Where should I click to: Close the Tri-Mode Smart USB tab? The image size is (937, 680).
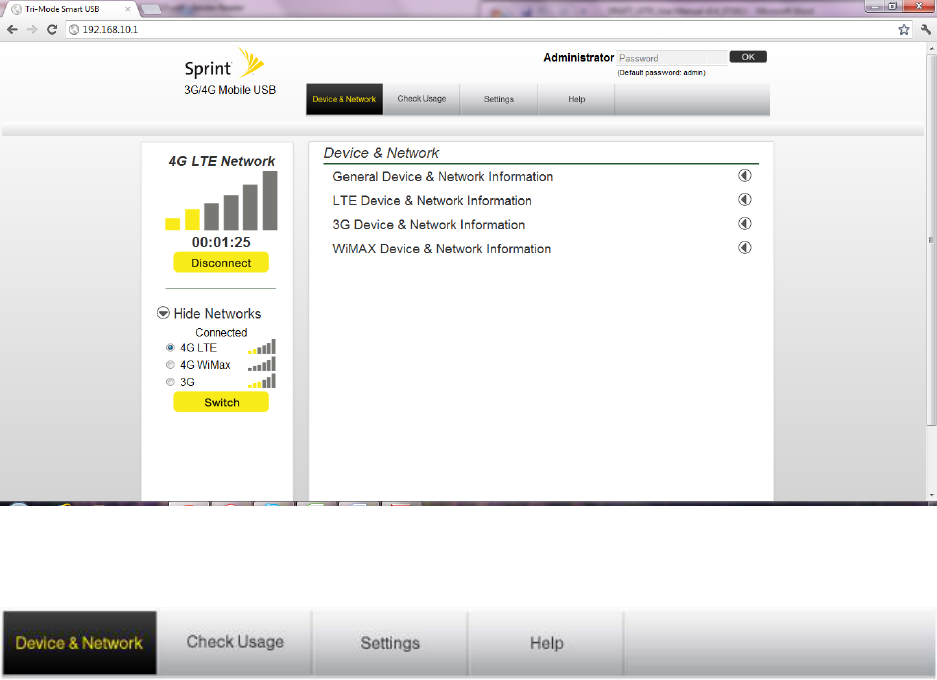tap(128, 9)
